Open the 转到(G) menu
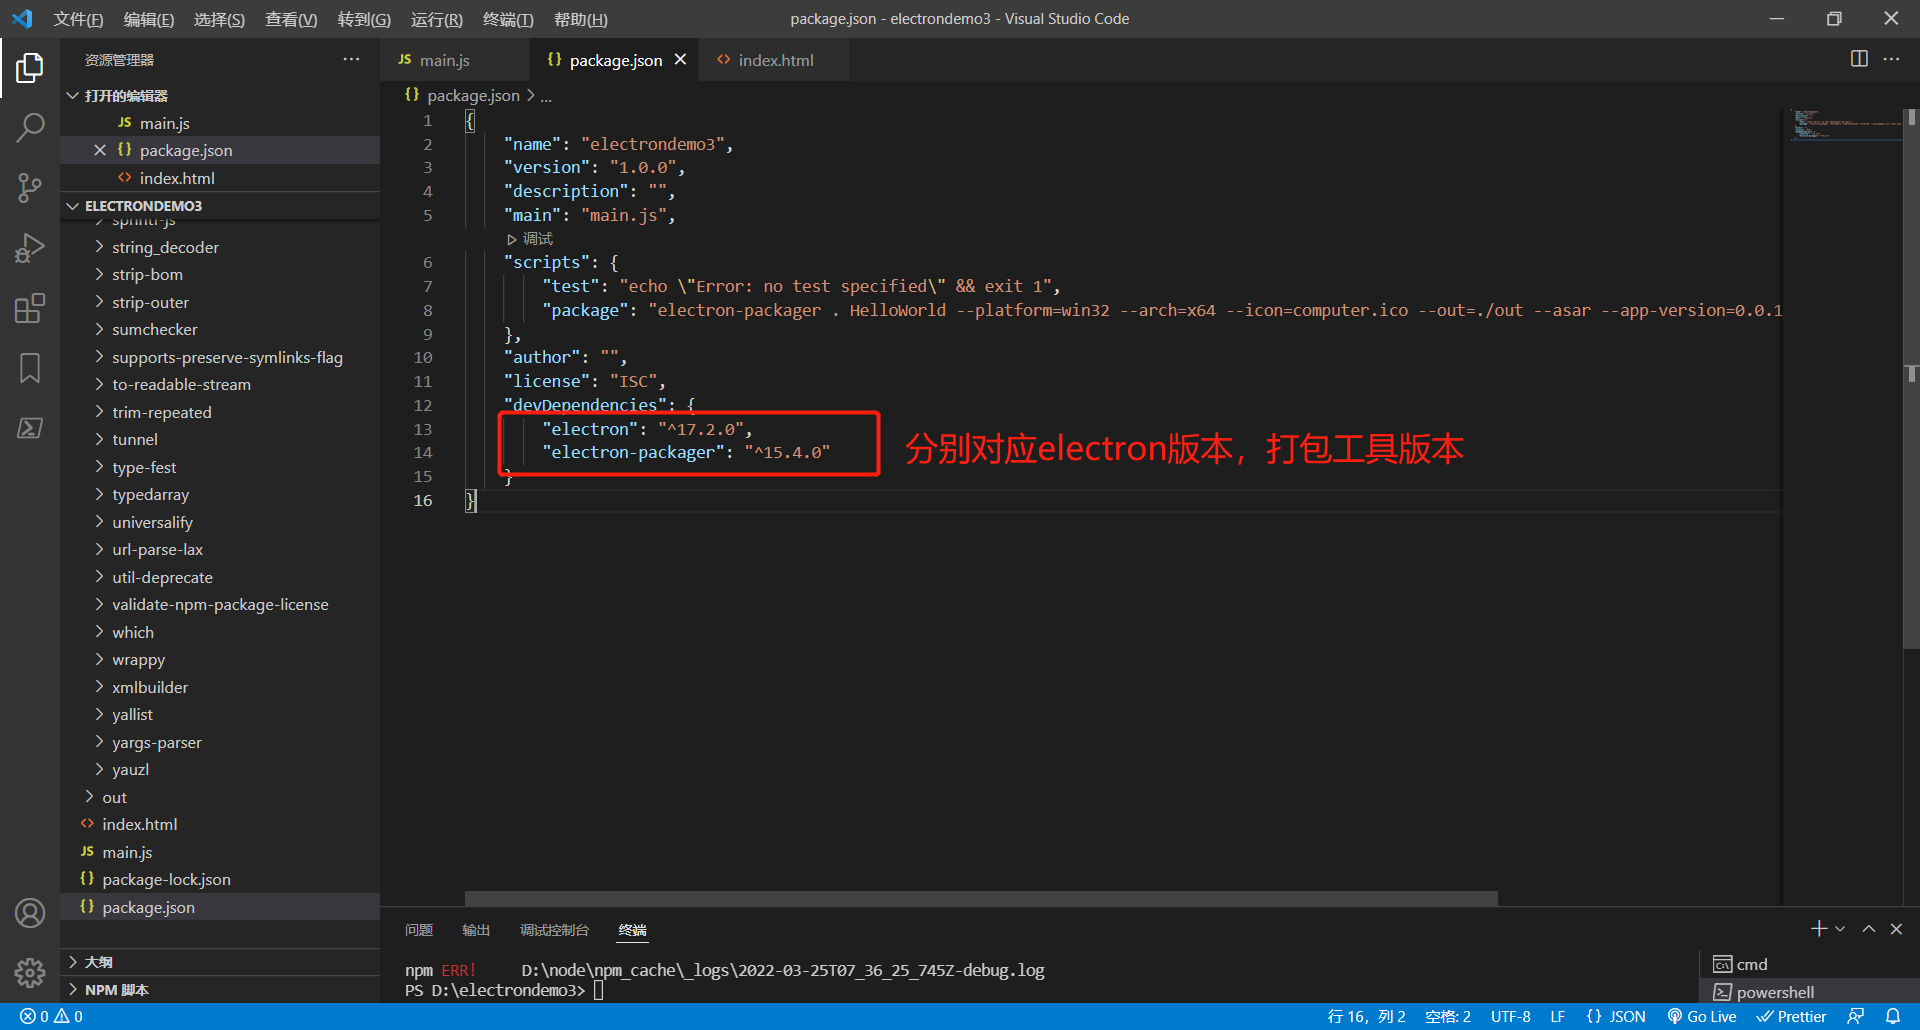 [364, 19]
